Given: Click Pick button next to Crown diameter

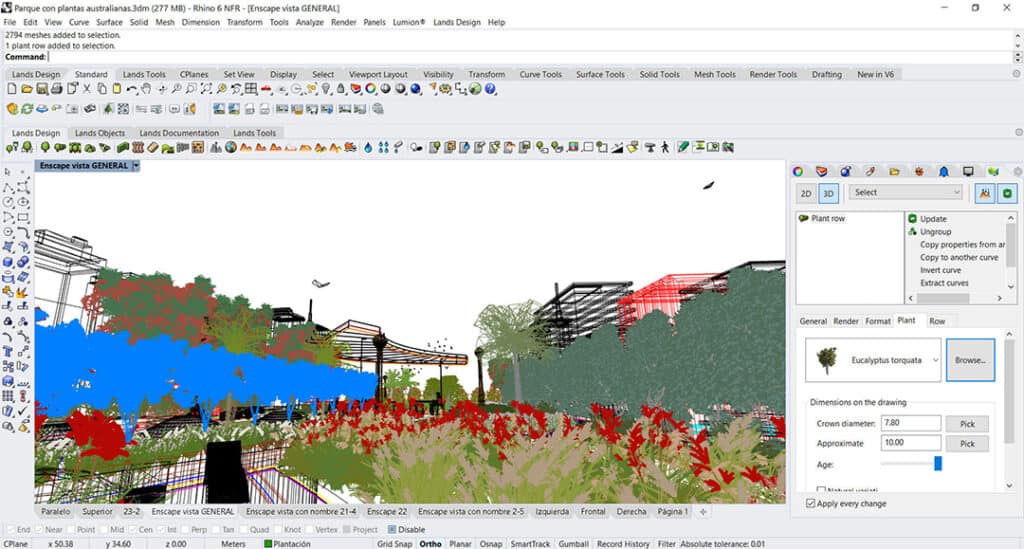Looking at the screenshot, I should point(967,424).
